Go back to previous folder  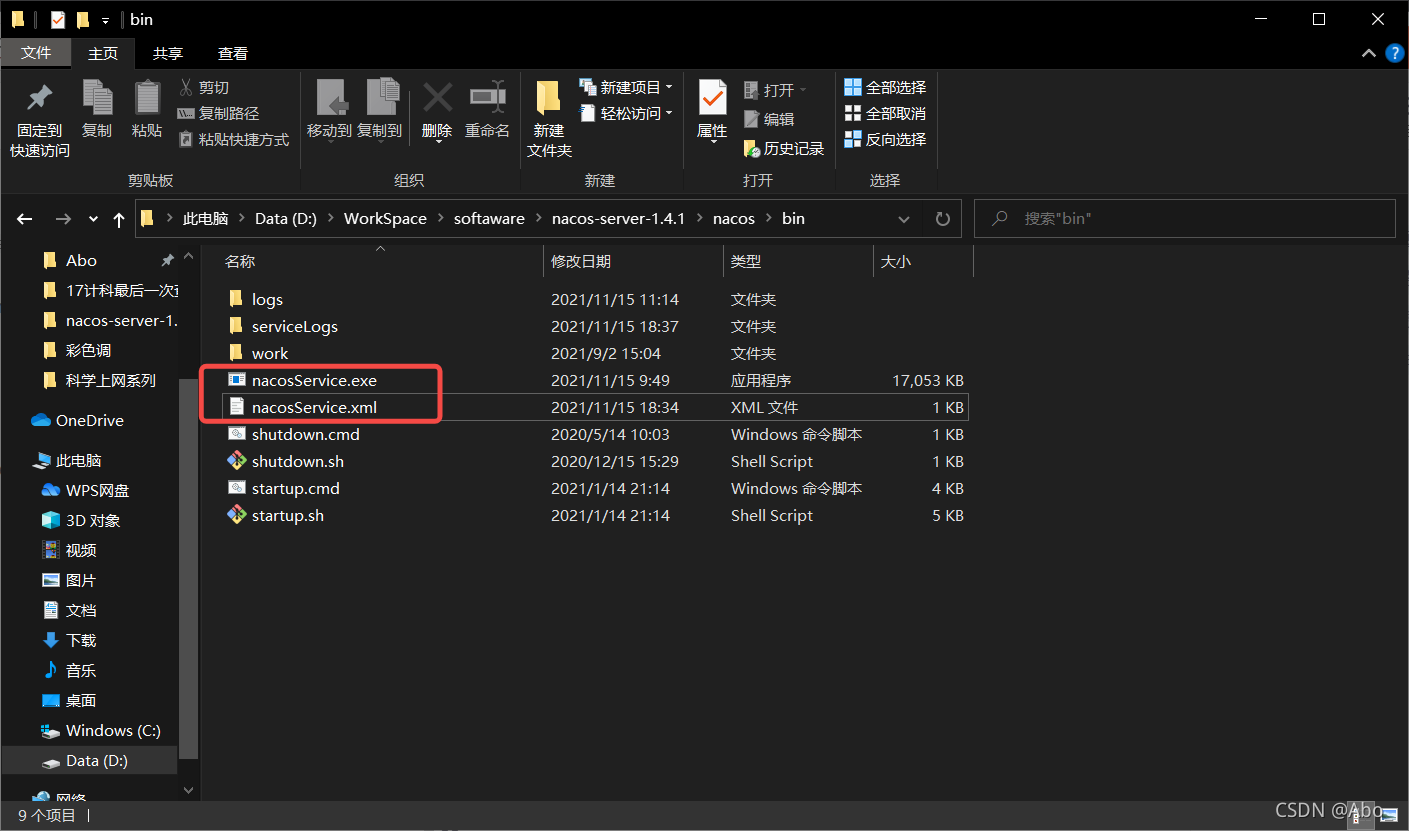[x=25, y=219]
